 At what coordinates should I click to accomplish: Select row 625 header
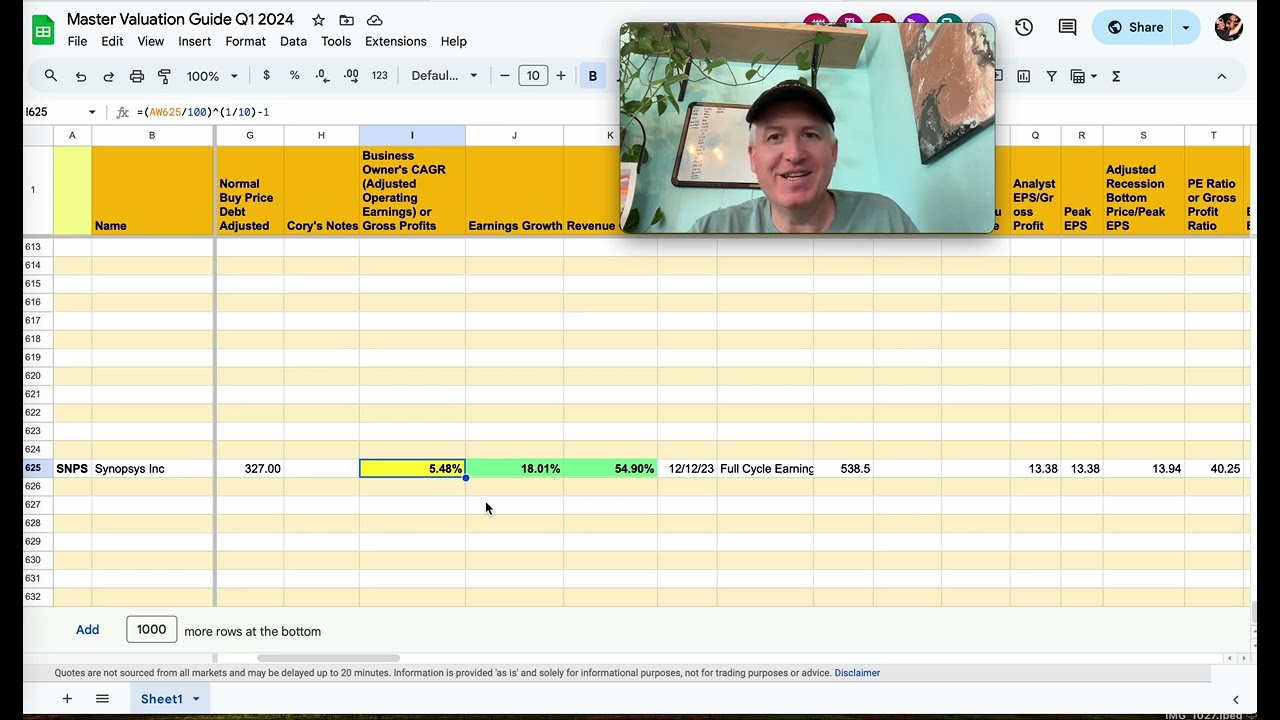pos(38,468)
